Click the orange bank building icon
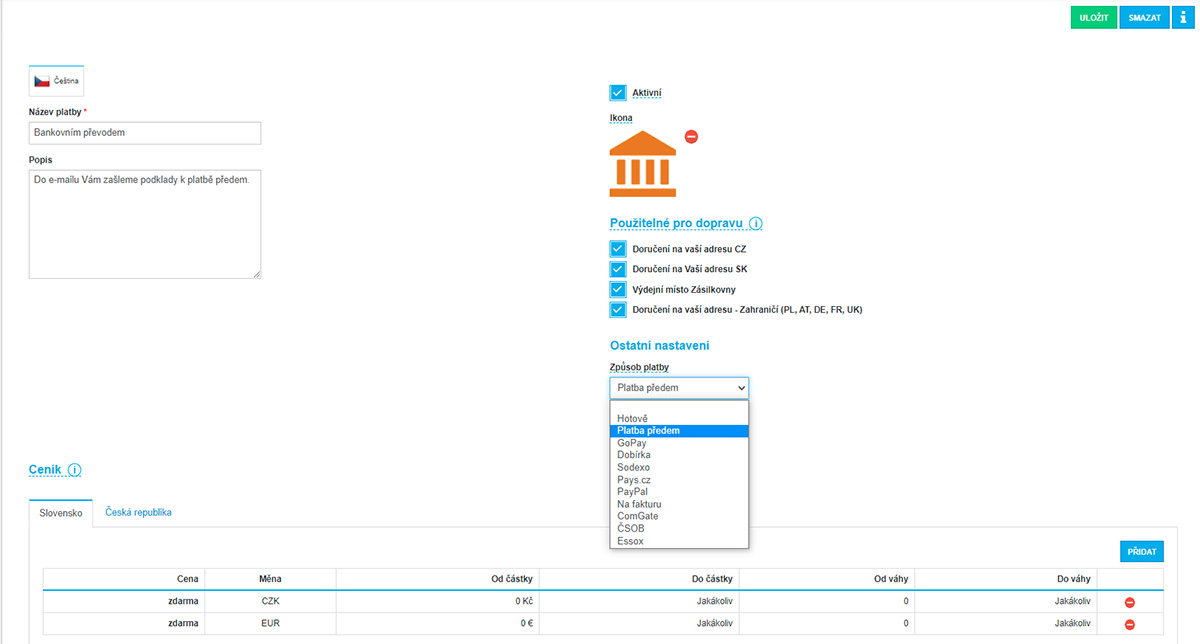 click(642, 163)
